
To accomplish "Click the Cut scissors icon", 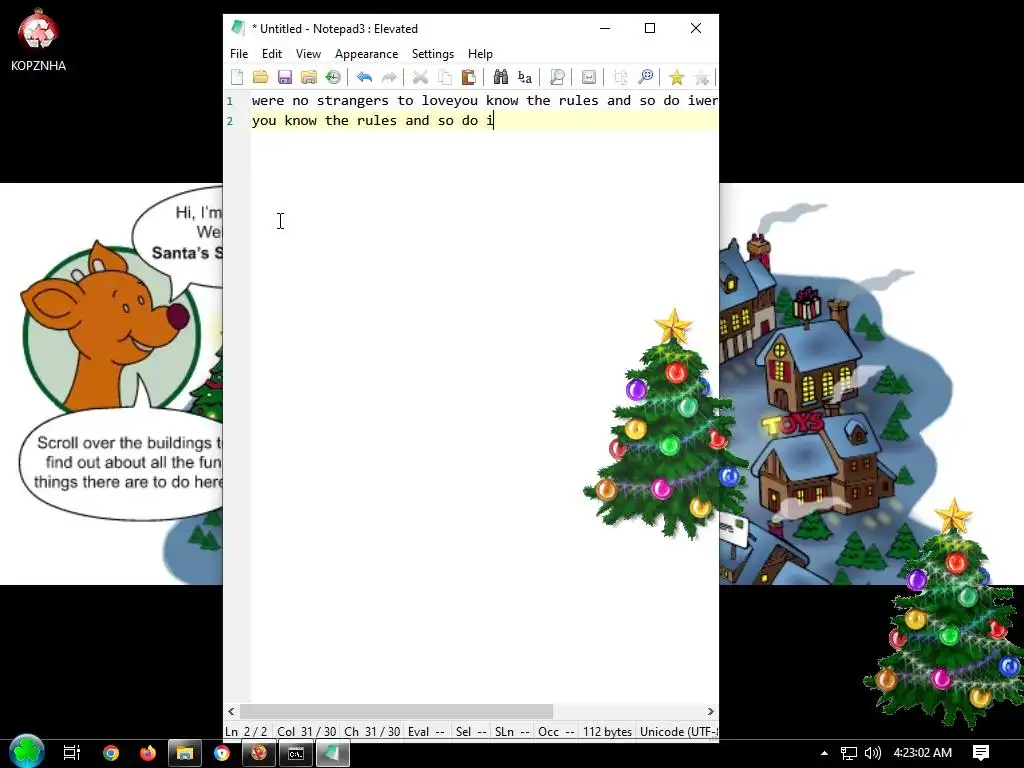I will (420, 77).
